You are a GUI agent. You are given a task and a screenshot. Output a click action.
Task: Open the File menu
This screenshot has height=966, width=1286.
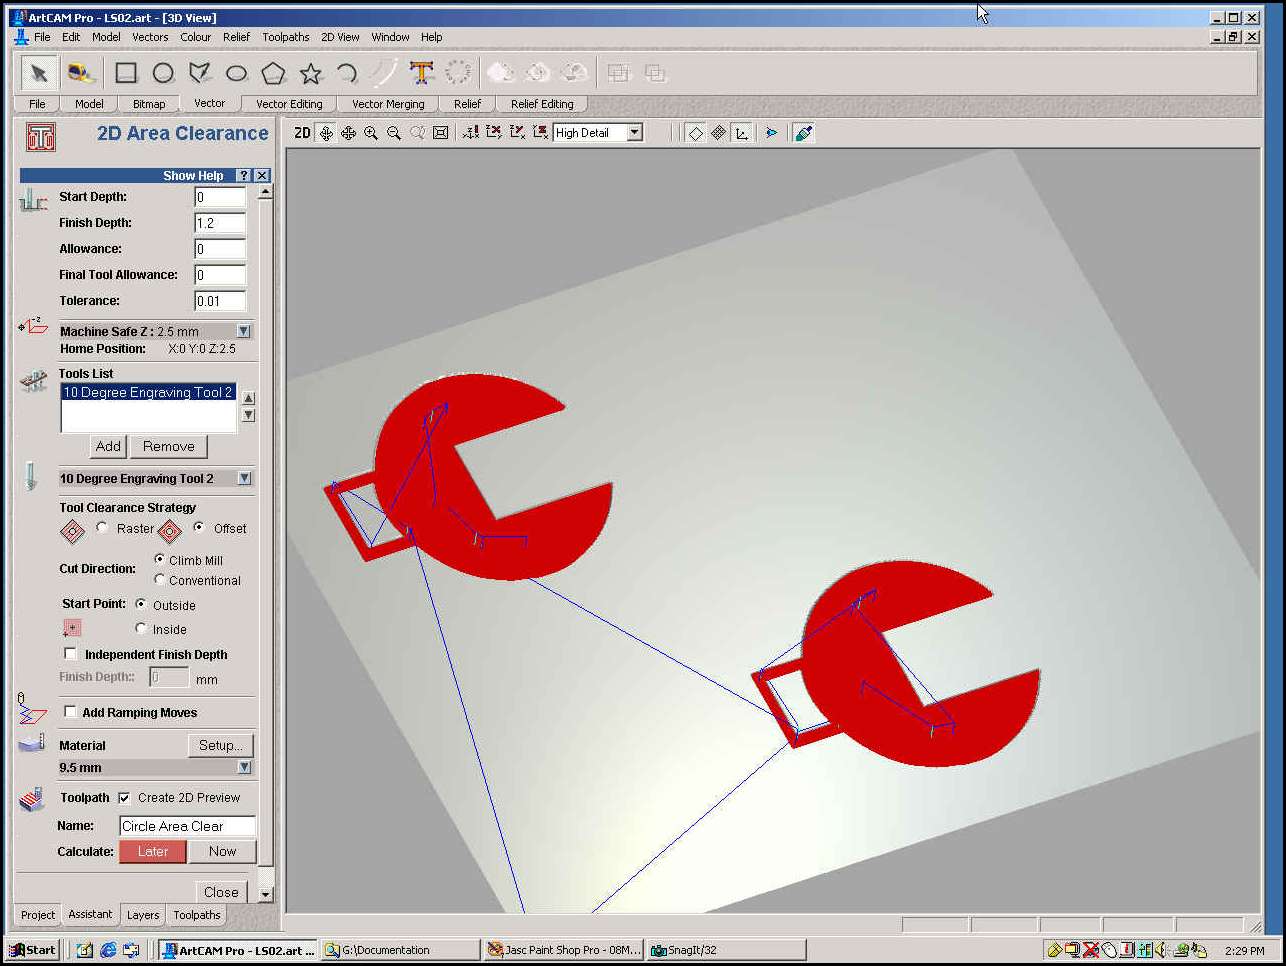[x=42, y=37]
